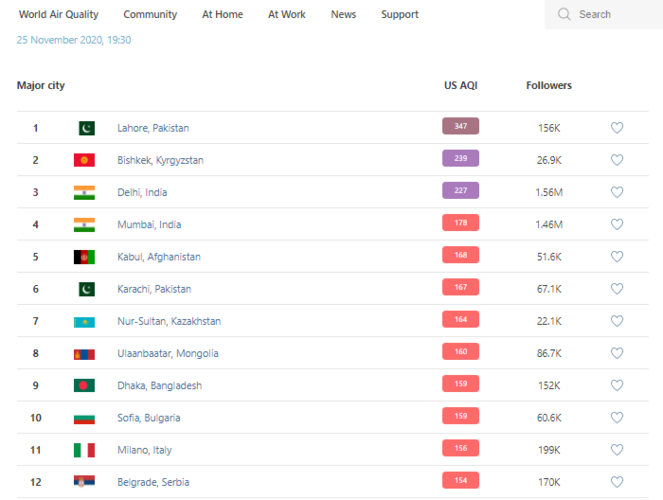The image size is (663, 500).
Task: Click the Kyrgyzstan flag beside Bishkek
Action: 84,160
